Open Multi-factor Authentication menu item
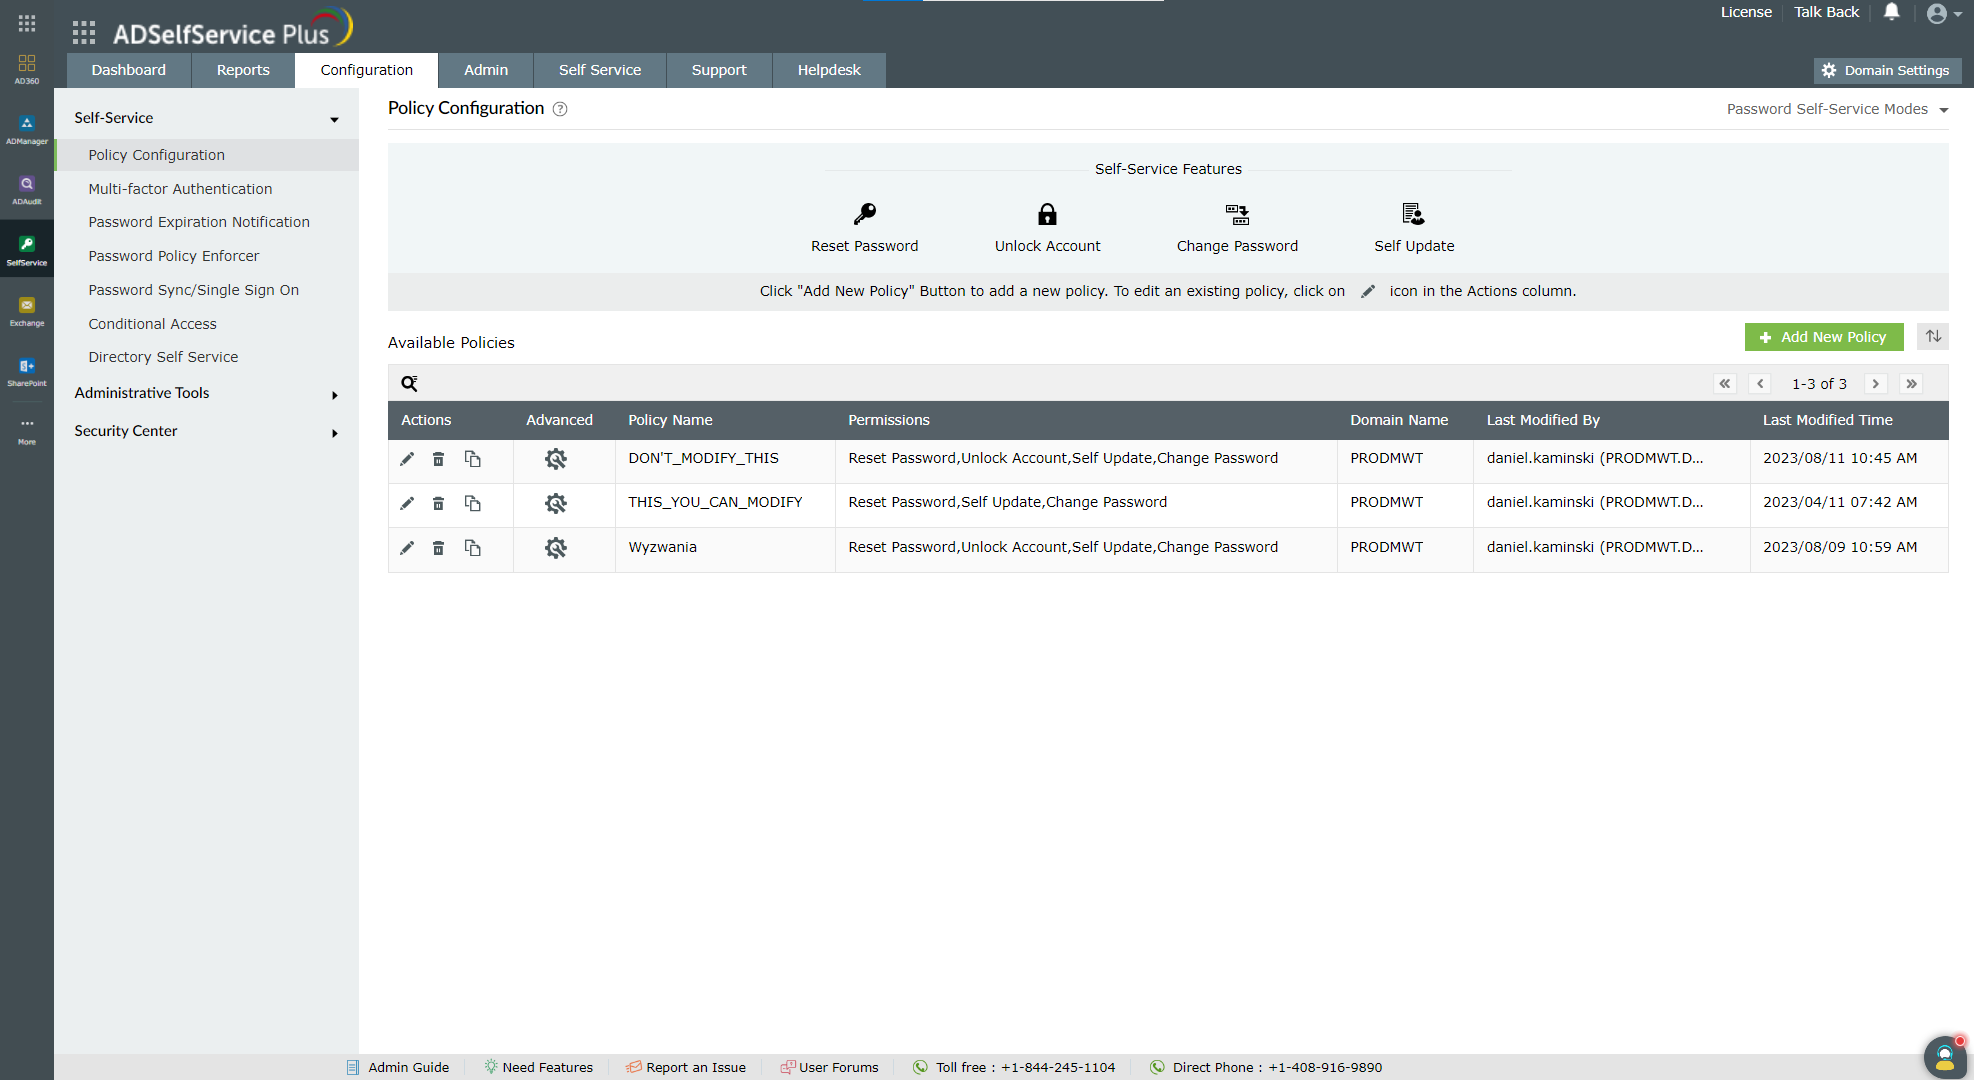The height and width of the screenshot is (1080, 1974). [x=180, y=189]
